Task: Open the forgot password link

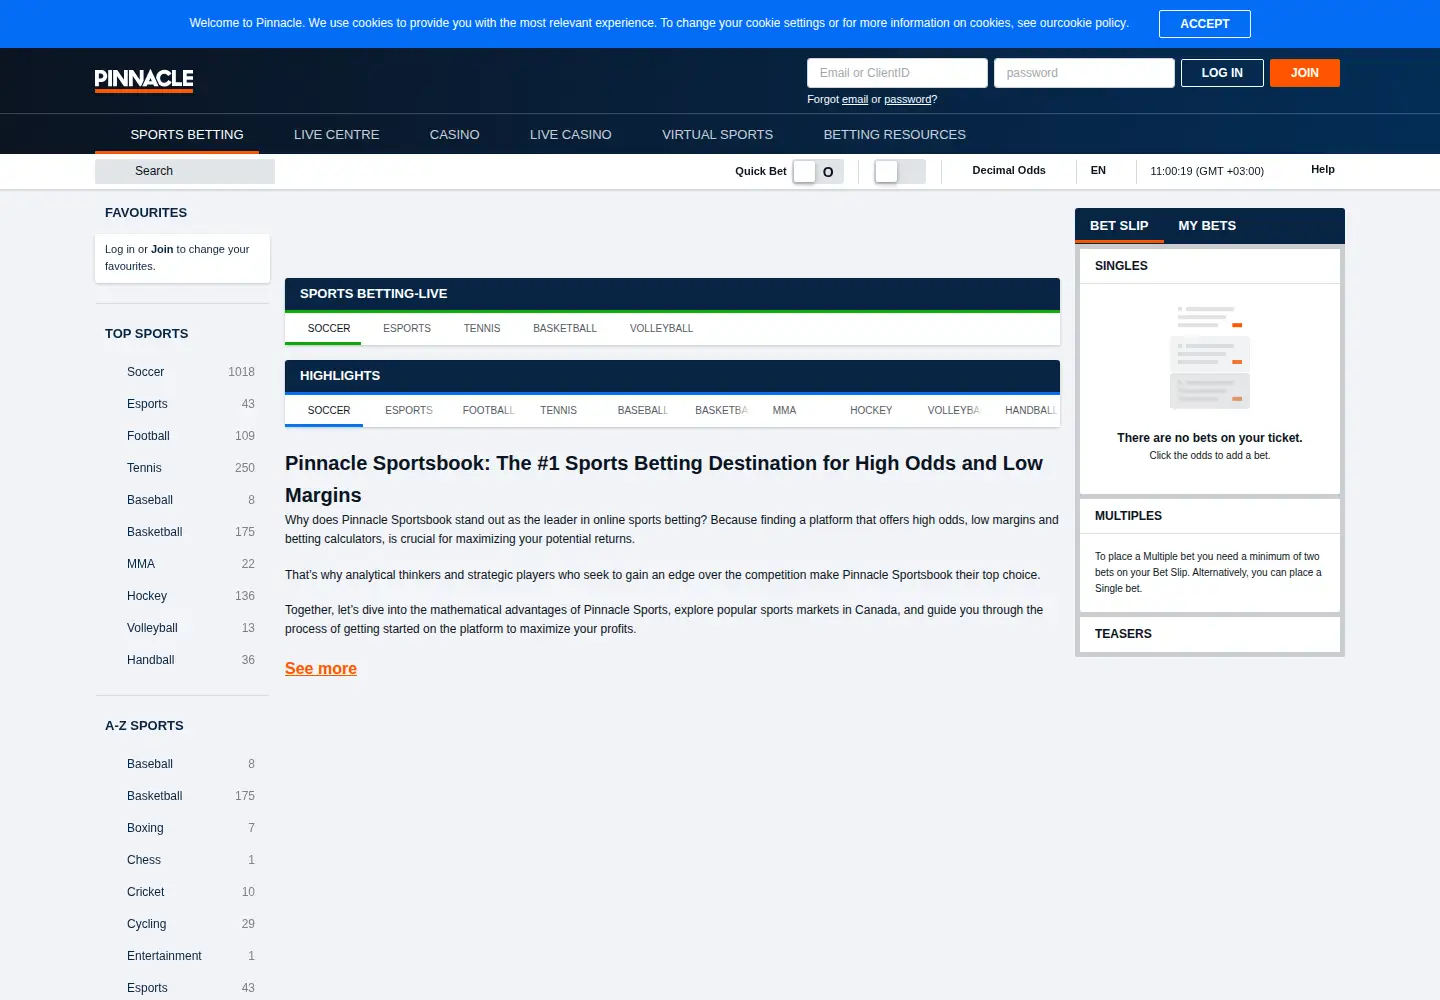Action: (908, 100)
